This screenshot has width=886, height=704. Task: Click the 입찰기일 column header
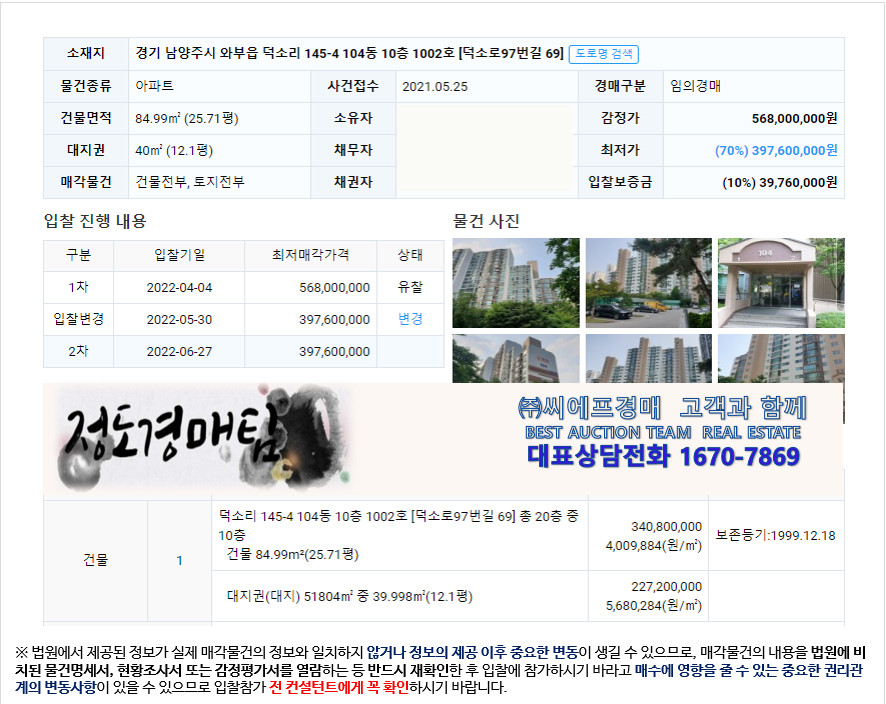pyautogui.click(x=179, y=255)
